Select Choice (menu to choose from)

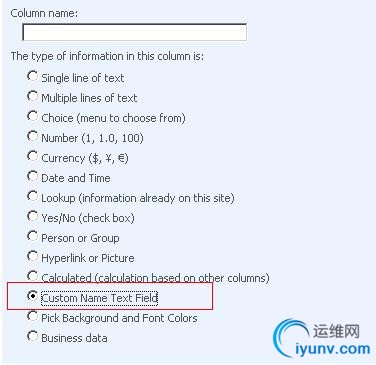tap(32, 116)
